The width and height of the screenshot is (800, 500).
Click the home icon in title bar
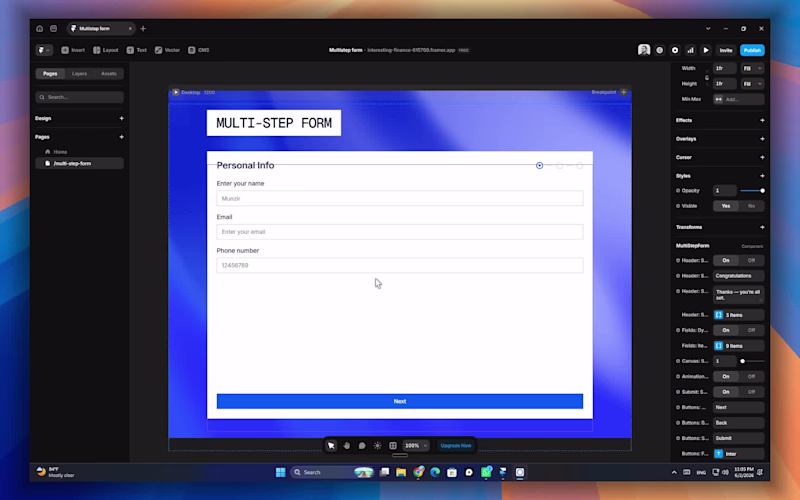tap(39, 29)
